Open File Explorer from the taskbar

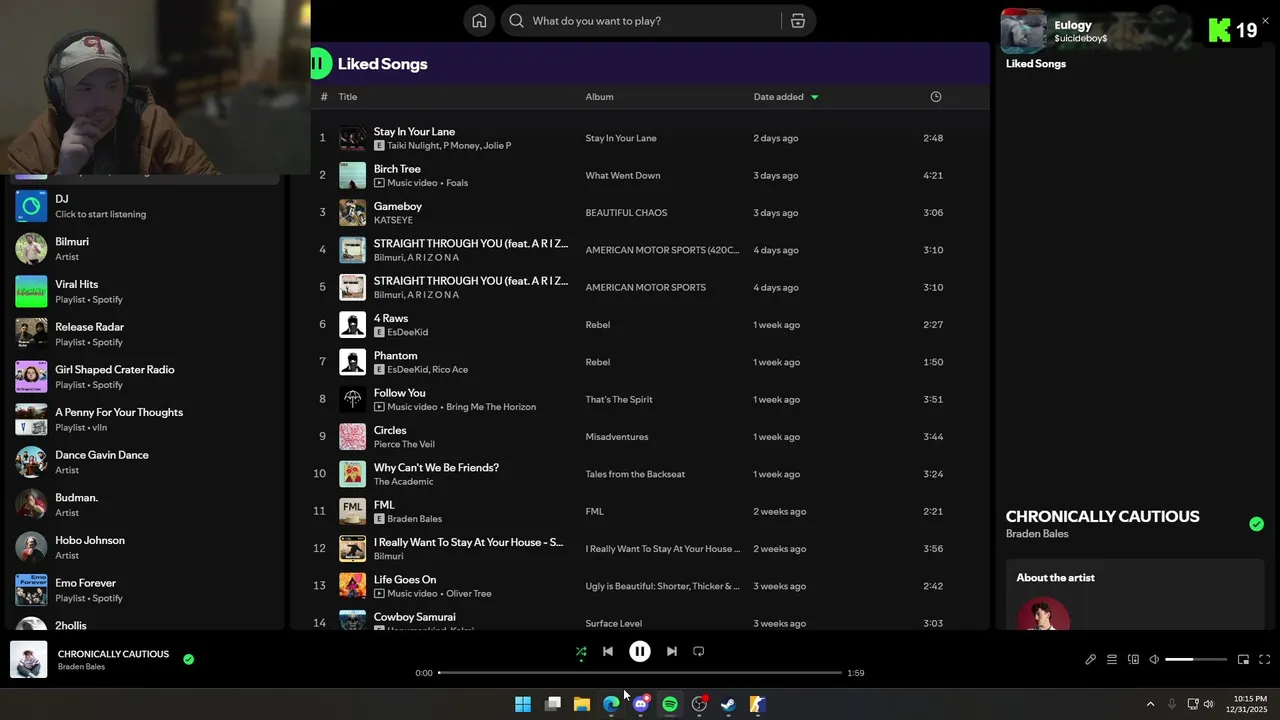tap(582, 704)
